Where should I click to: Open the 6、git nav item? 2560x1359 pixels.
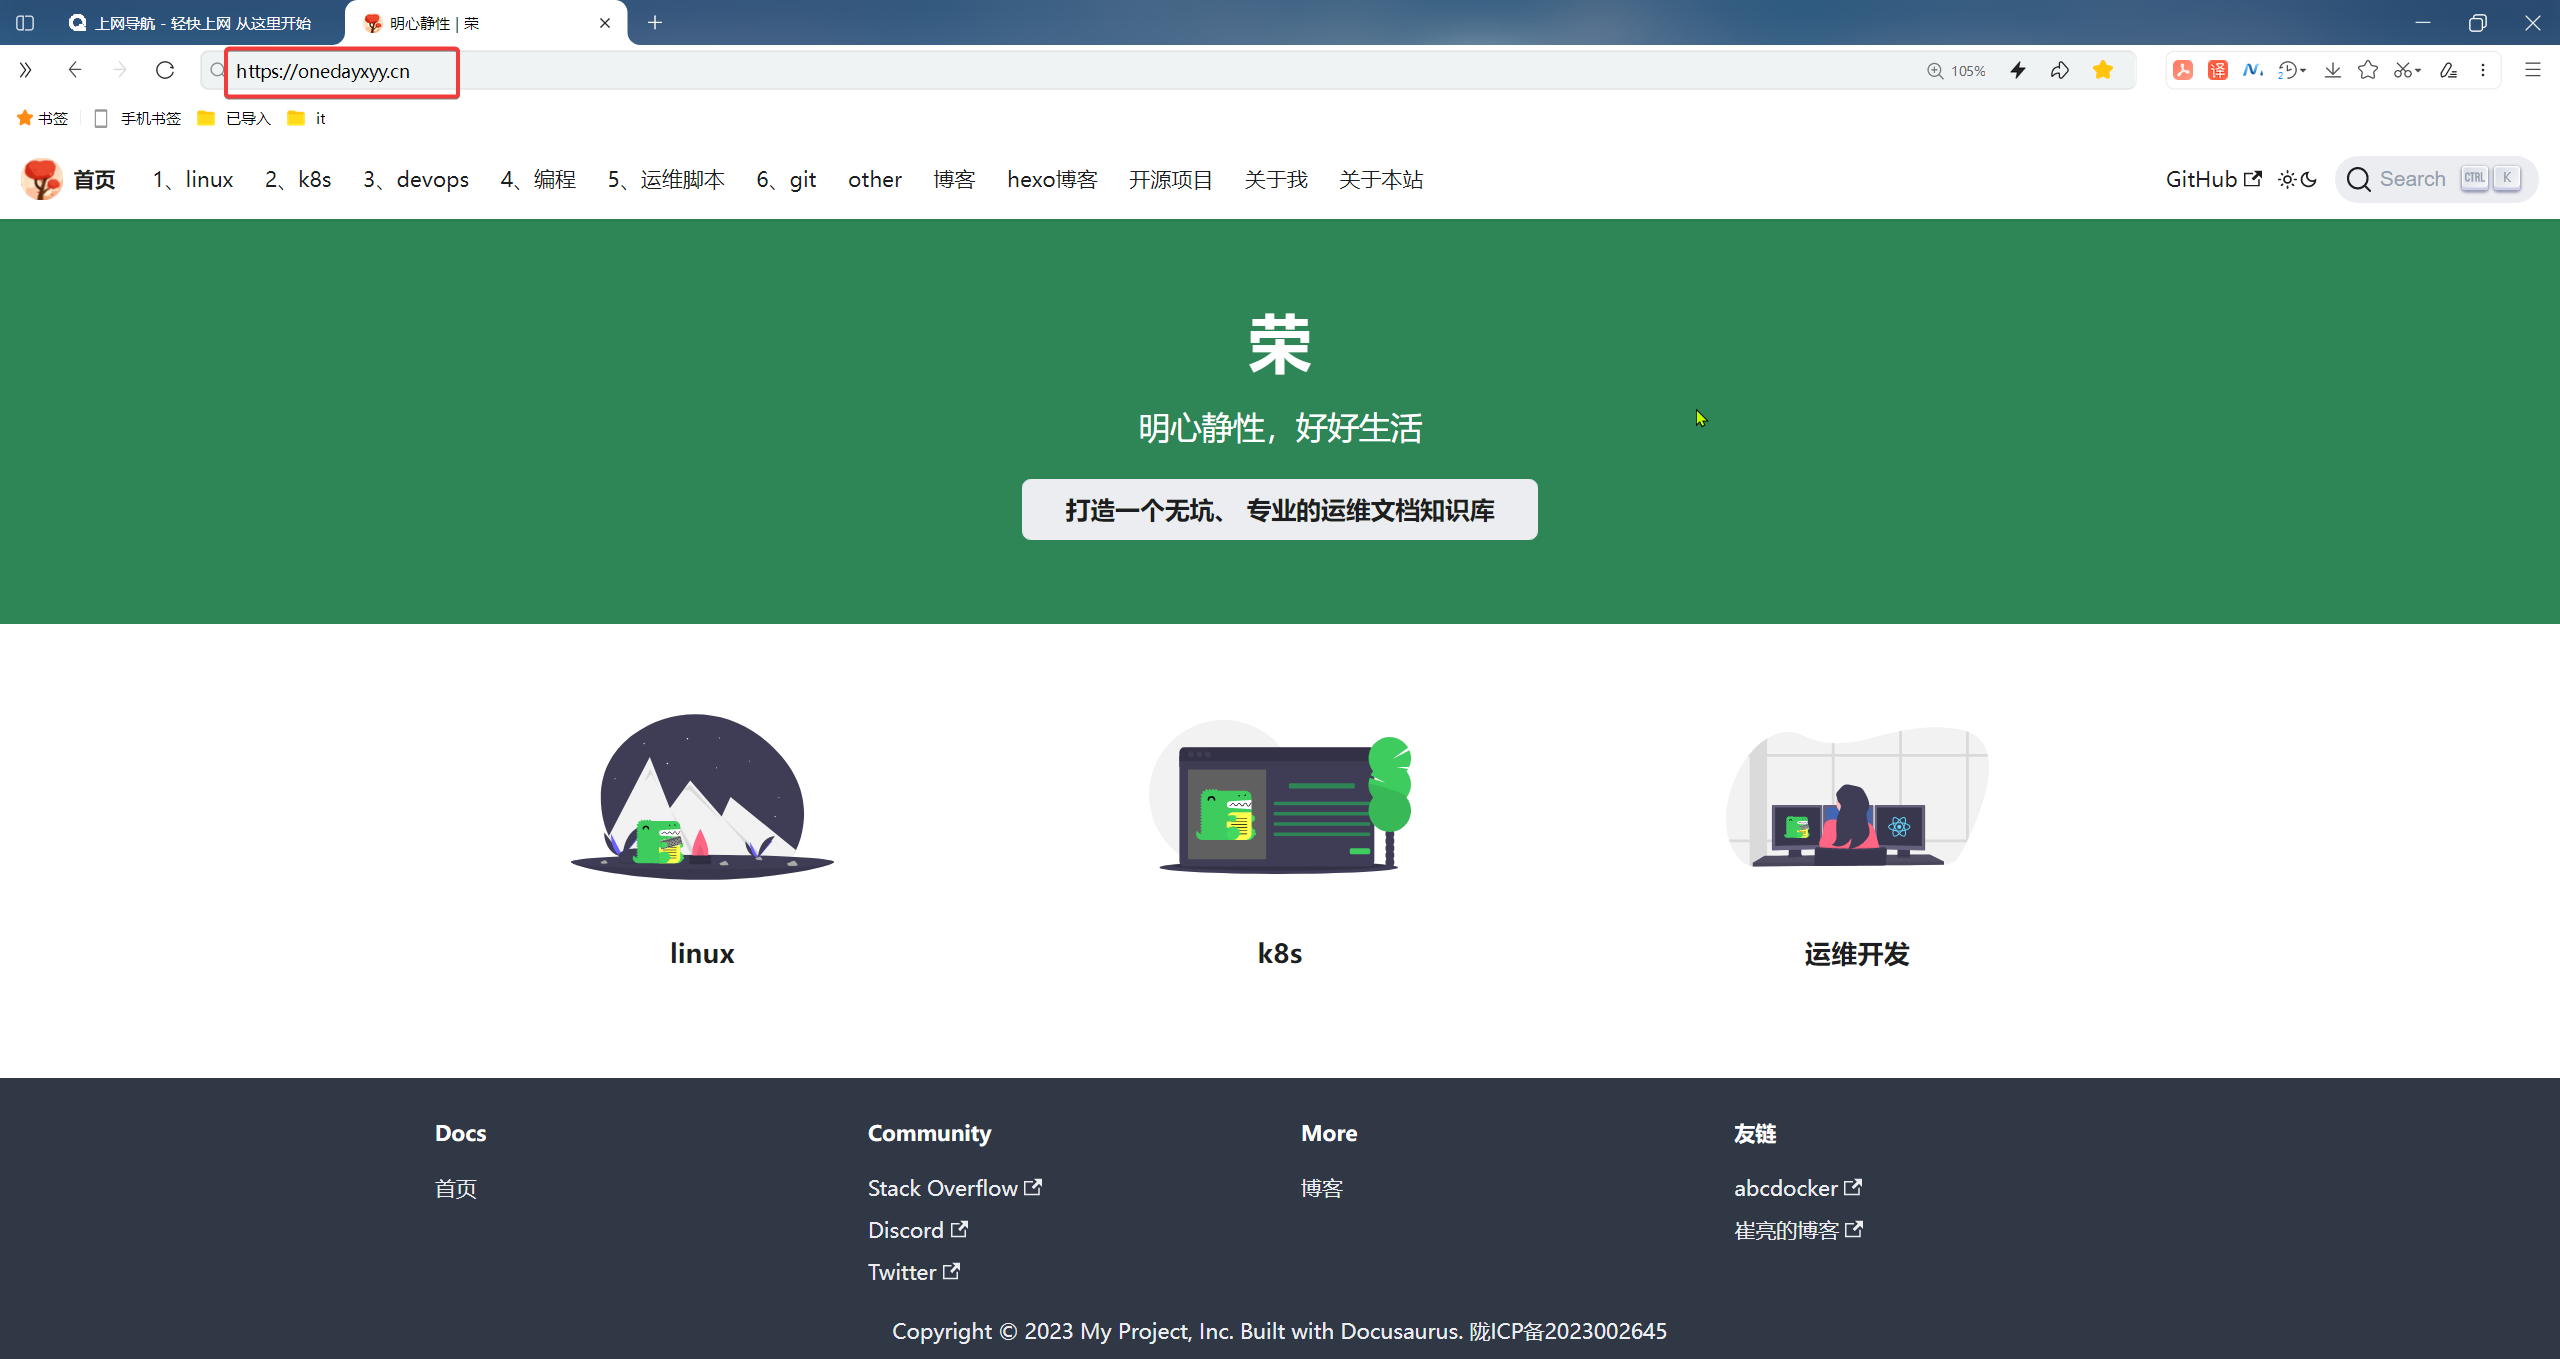[x=786, y=179]
